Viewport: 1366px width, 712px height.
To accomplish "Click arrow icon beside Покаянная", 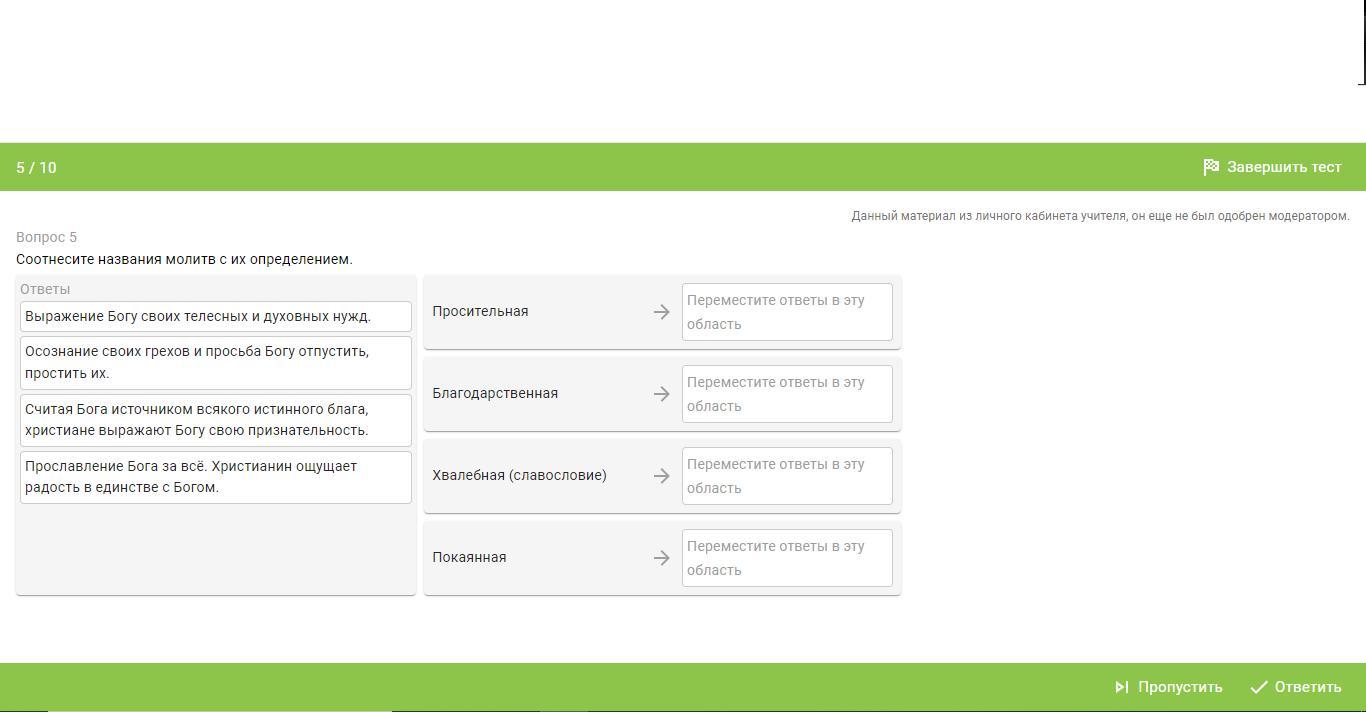I will (x=661, y=558).
